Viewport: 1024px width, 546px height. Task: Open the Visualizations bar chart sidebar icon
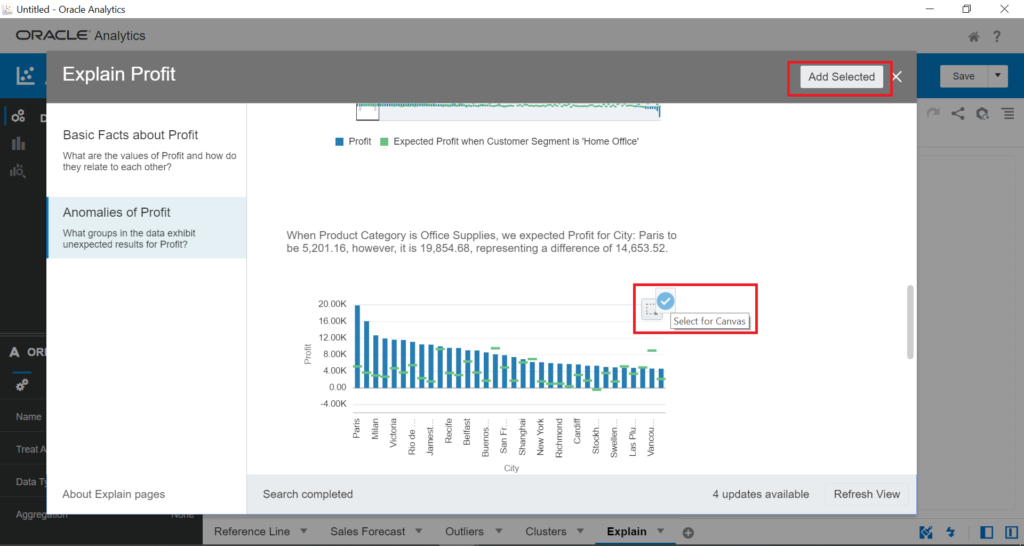click(18, 144)
